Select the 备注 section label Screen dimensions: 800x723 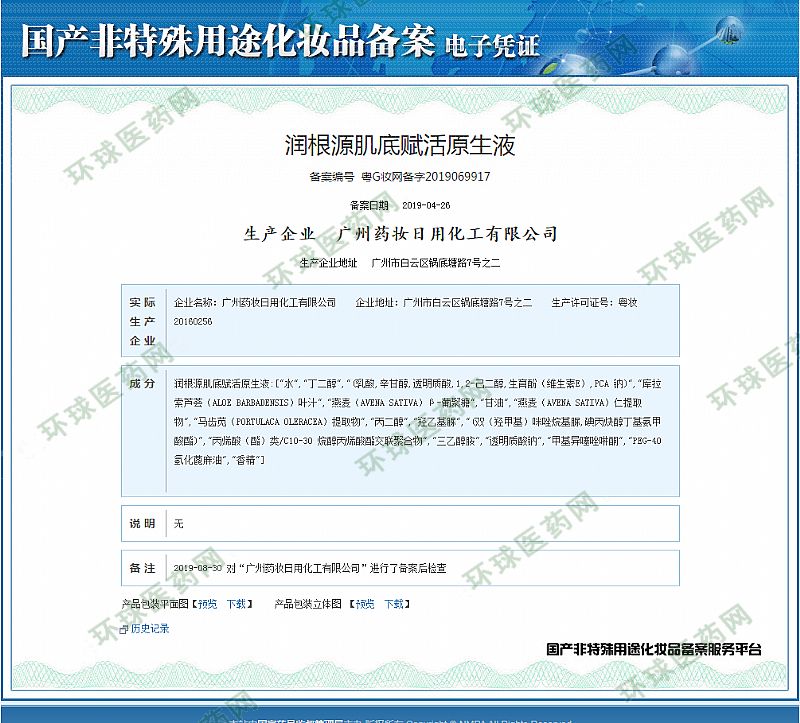point(142,568)
